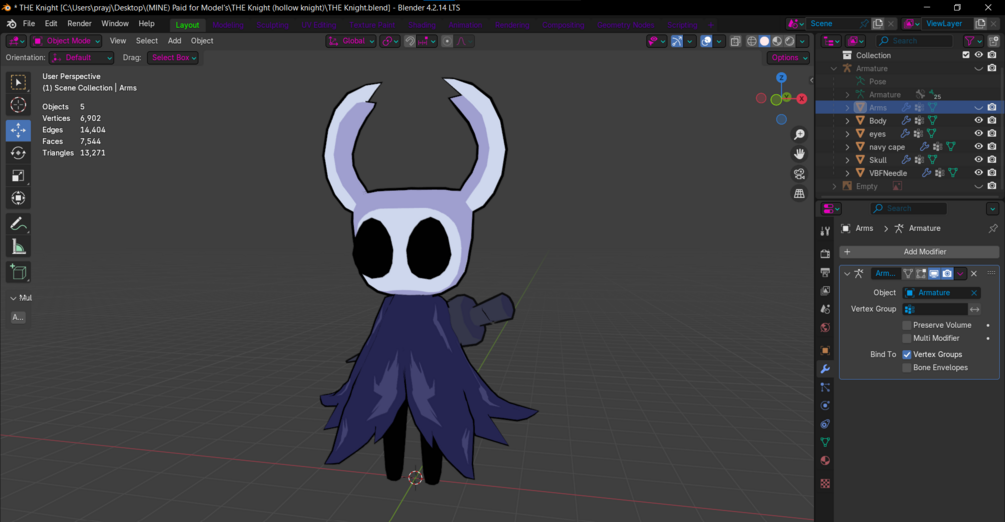1005x522 pixels.
Task: Toggle proportional editing button
Action: click(447, 41)
